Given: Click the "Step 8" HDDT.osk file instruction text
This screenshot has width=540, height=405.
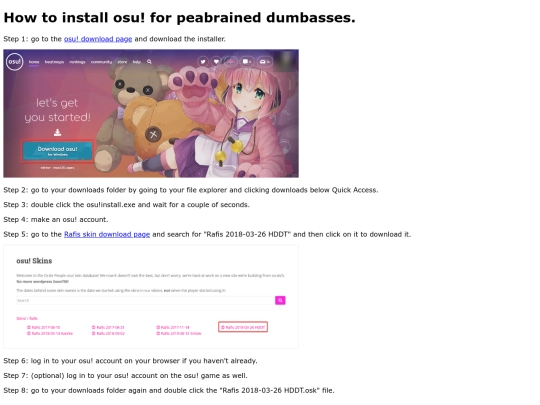Looking at the screenshot, I should tap(169, 390).
